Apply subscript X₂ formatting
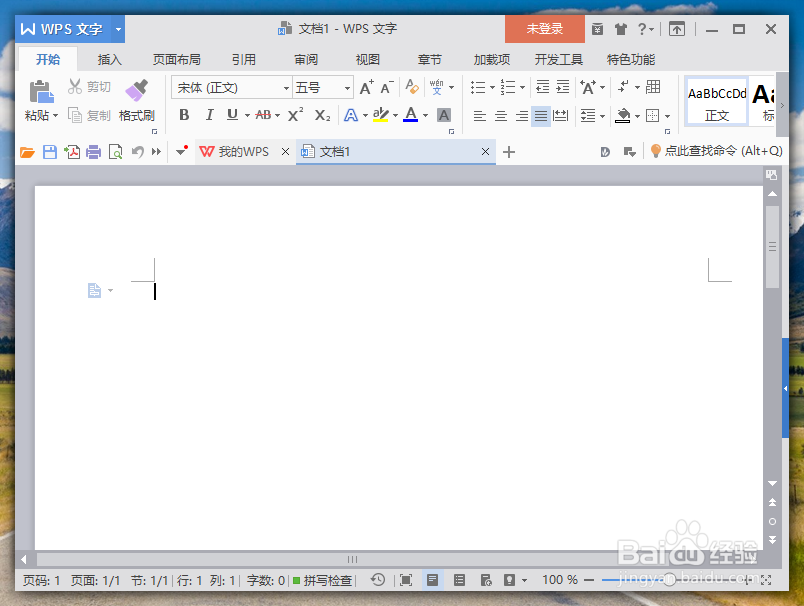 click(x=323, y=115)
